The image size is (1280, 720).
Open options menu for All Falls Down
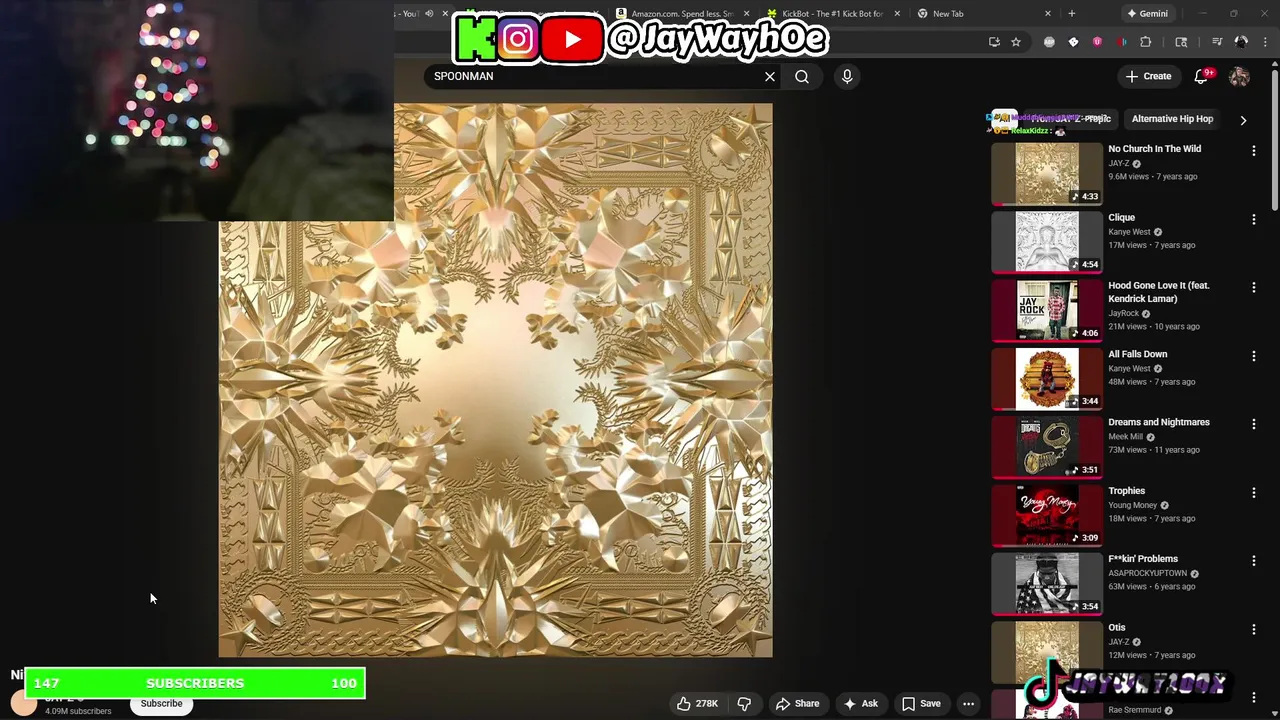(x=1254, y=356)
